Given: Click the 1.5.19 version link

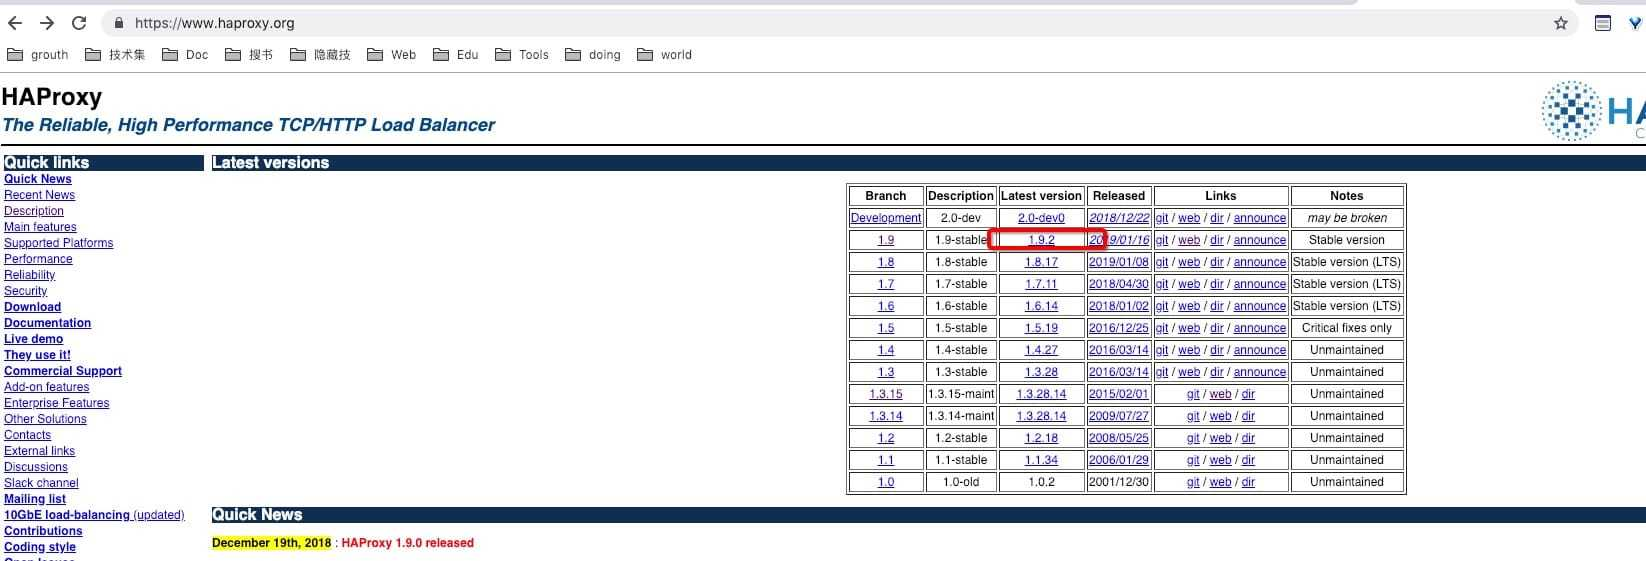Looking at the screenshot, I should coord(1041,328).
